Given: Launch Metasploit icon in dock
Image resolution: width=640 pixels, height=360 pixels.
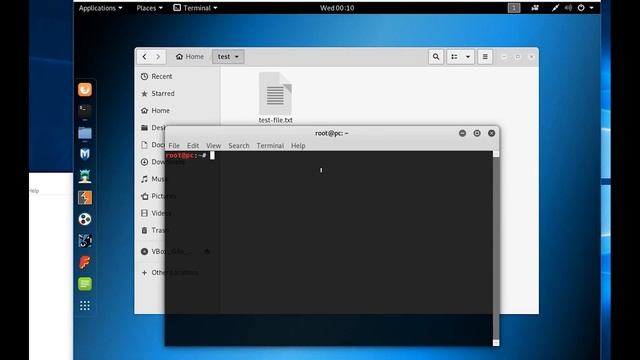Looking at the screenshot, I should (85, 154).
